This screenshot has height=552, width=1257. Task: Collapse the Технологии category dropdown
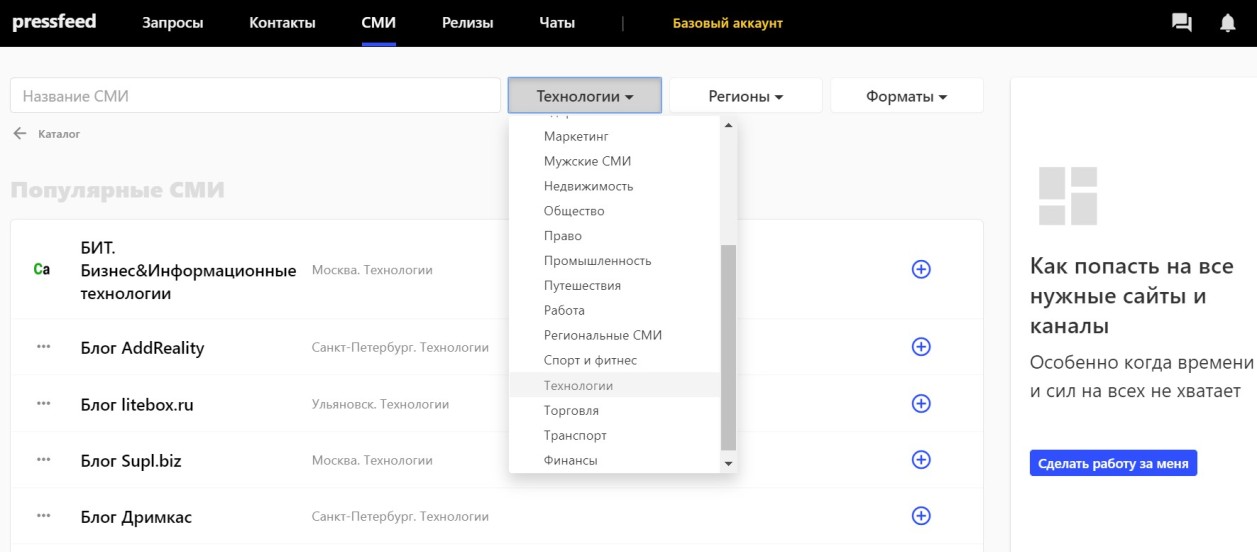click(585, 97)
